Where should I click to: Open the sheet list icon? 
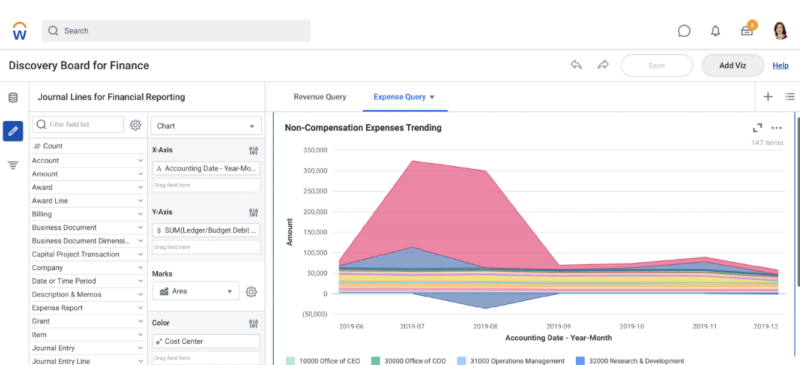point(790,96)
